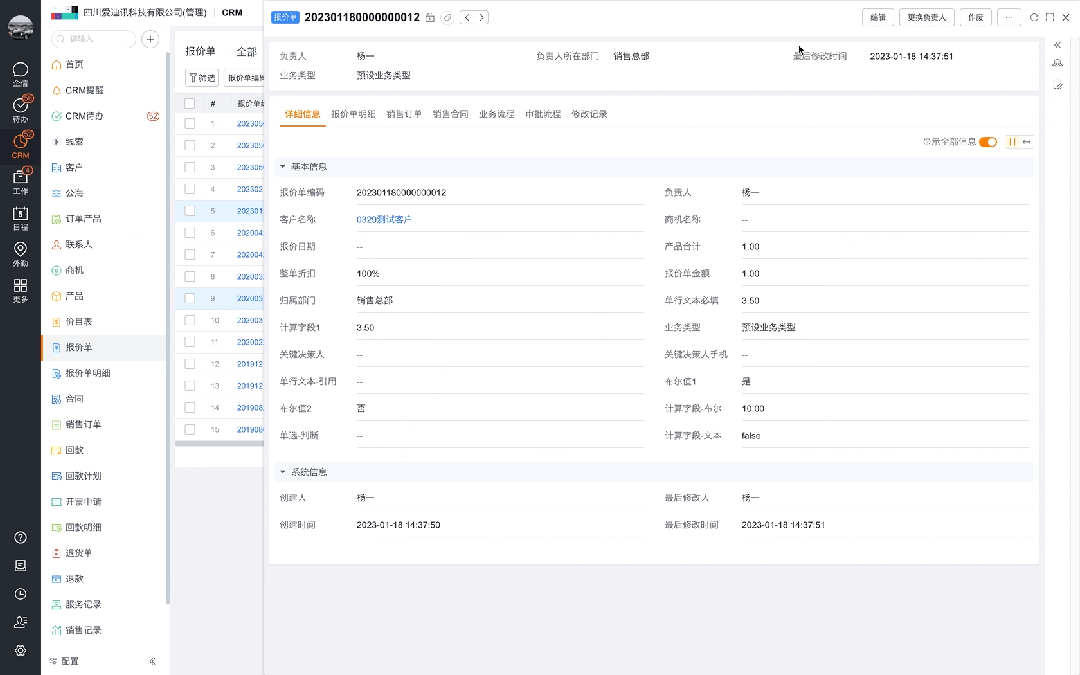This screenshot has width=1080, height=675.
Task: Click the tag icon next to quote number
Action: pos(447,18)
